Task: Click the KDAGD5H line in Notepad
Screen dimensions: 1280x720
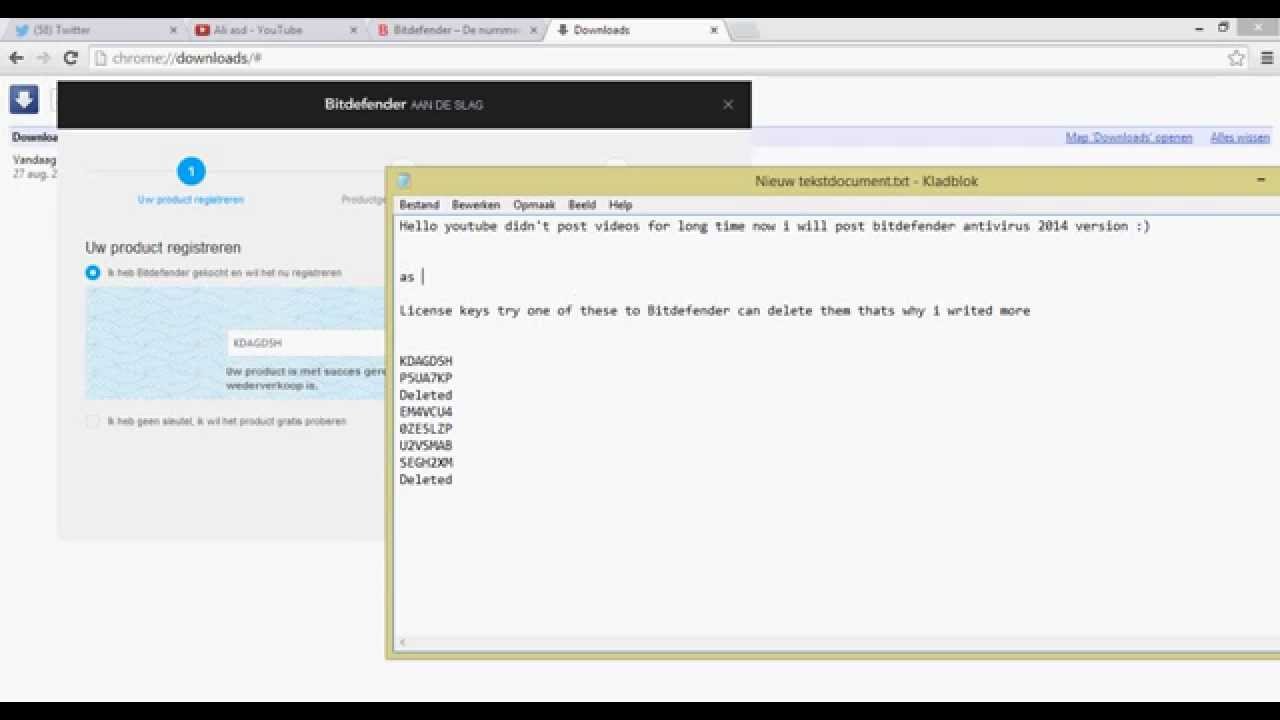Action: pos(426,361)
